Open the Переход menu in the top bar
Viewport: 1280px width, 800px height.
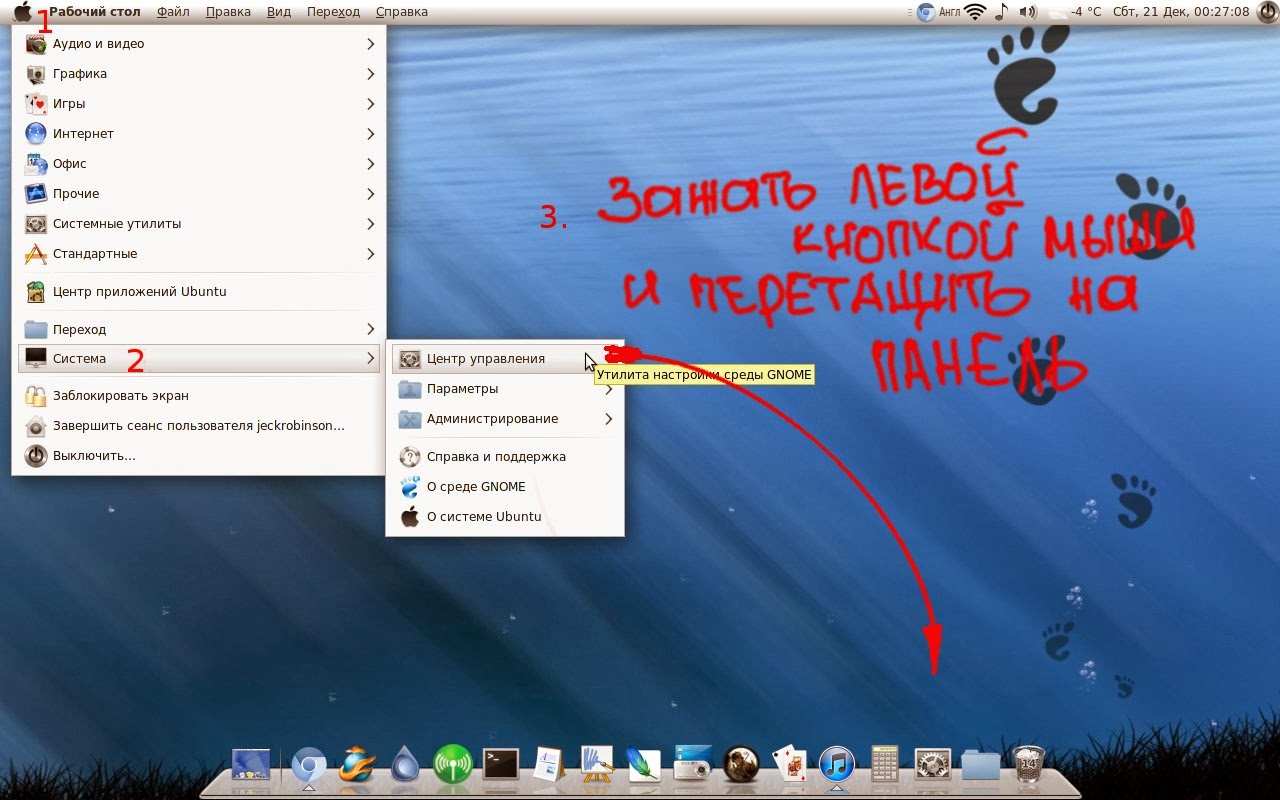pyautogui.click(x=333, y=12)
